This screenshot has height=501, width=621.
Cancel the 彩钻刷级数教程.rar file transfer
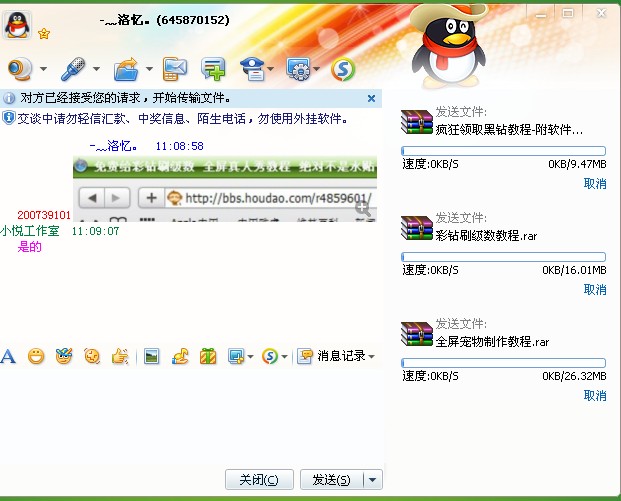click(x=595, y=290)
